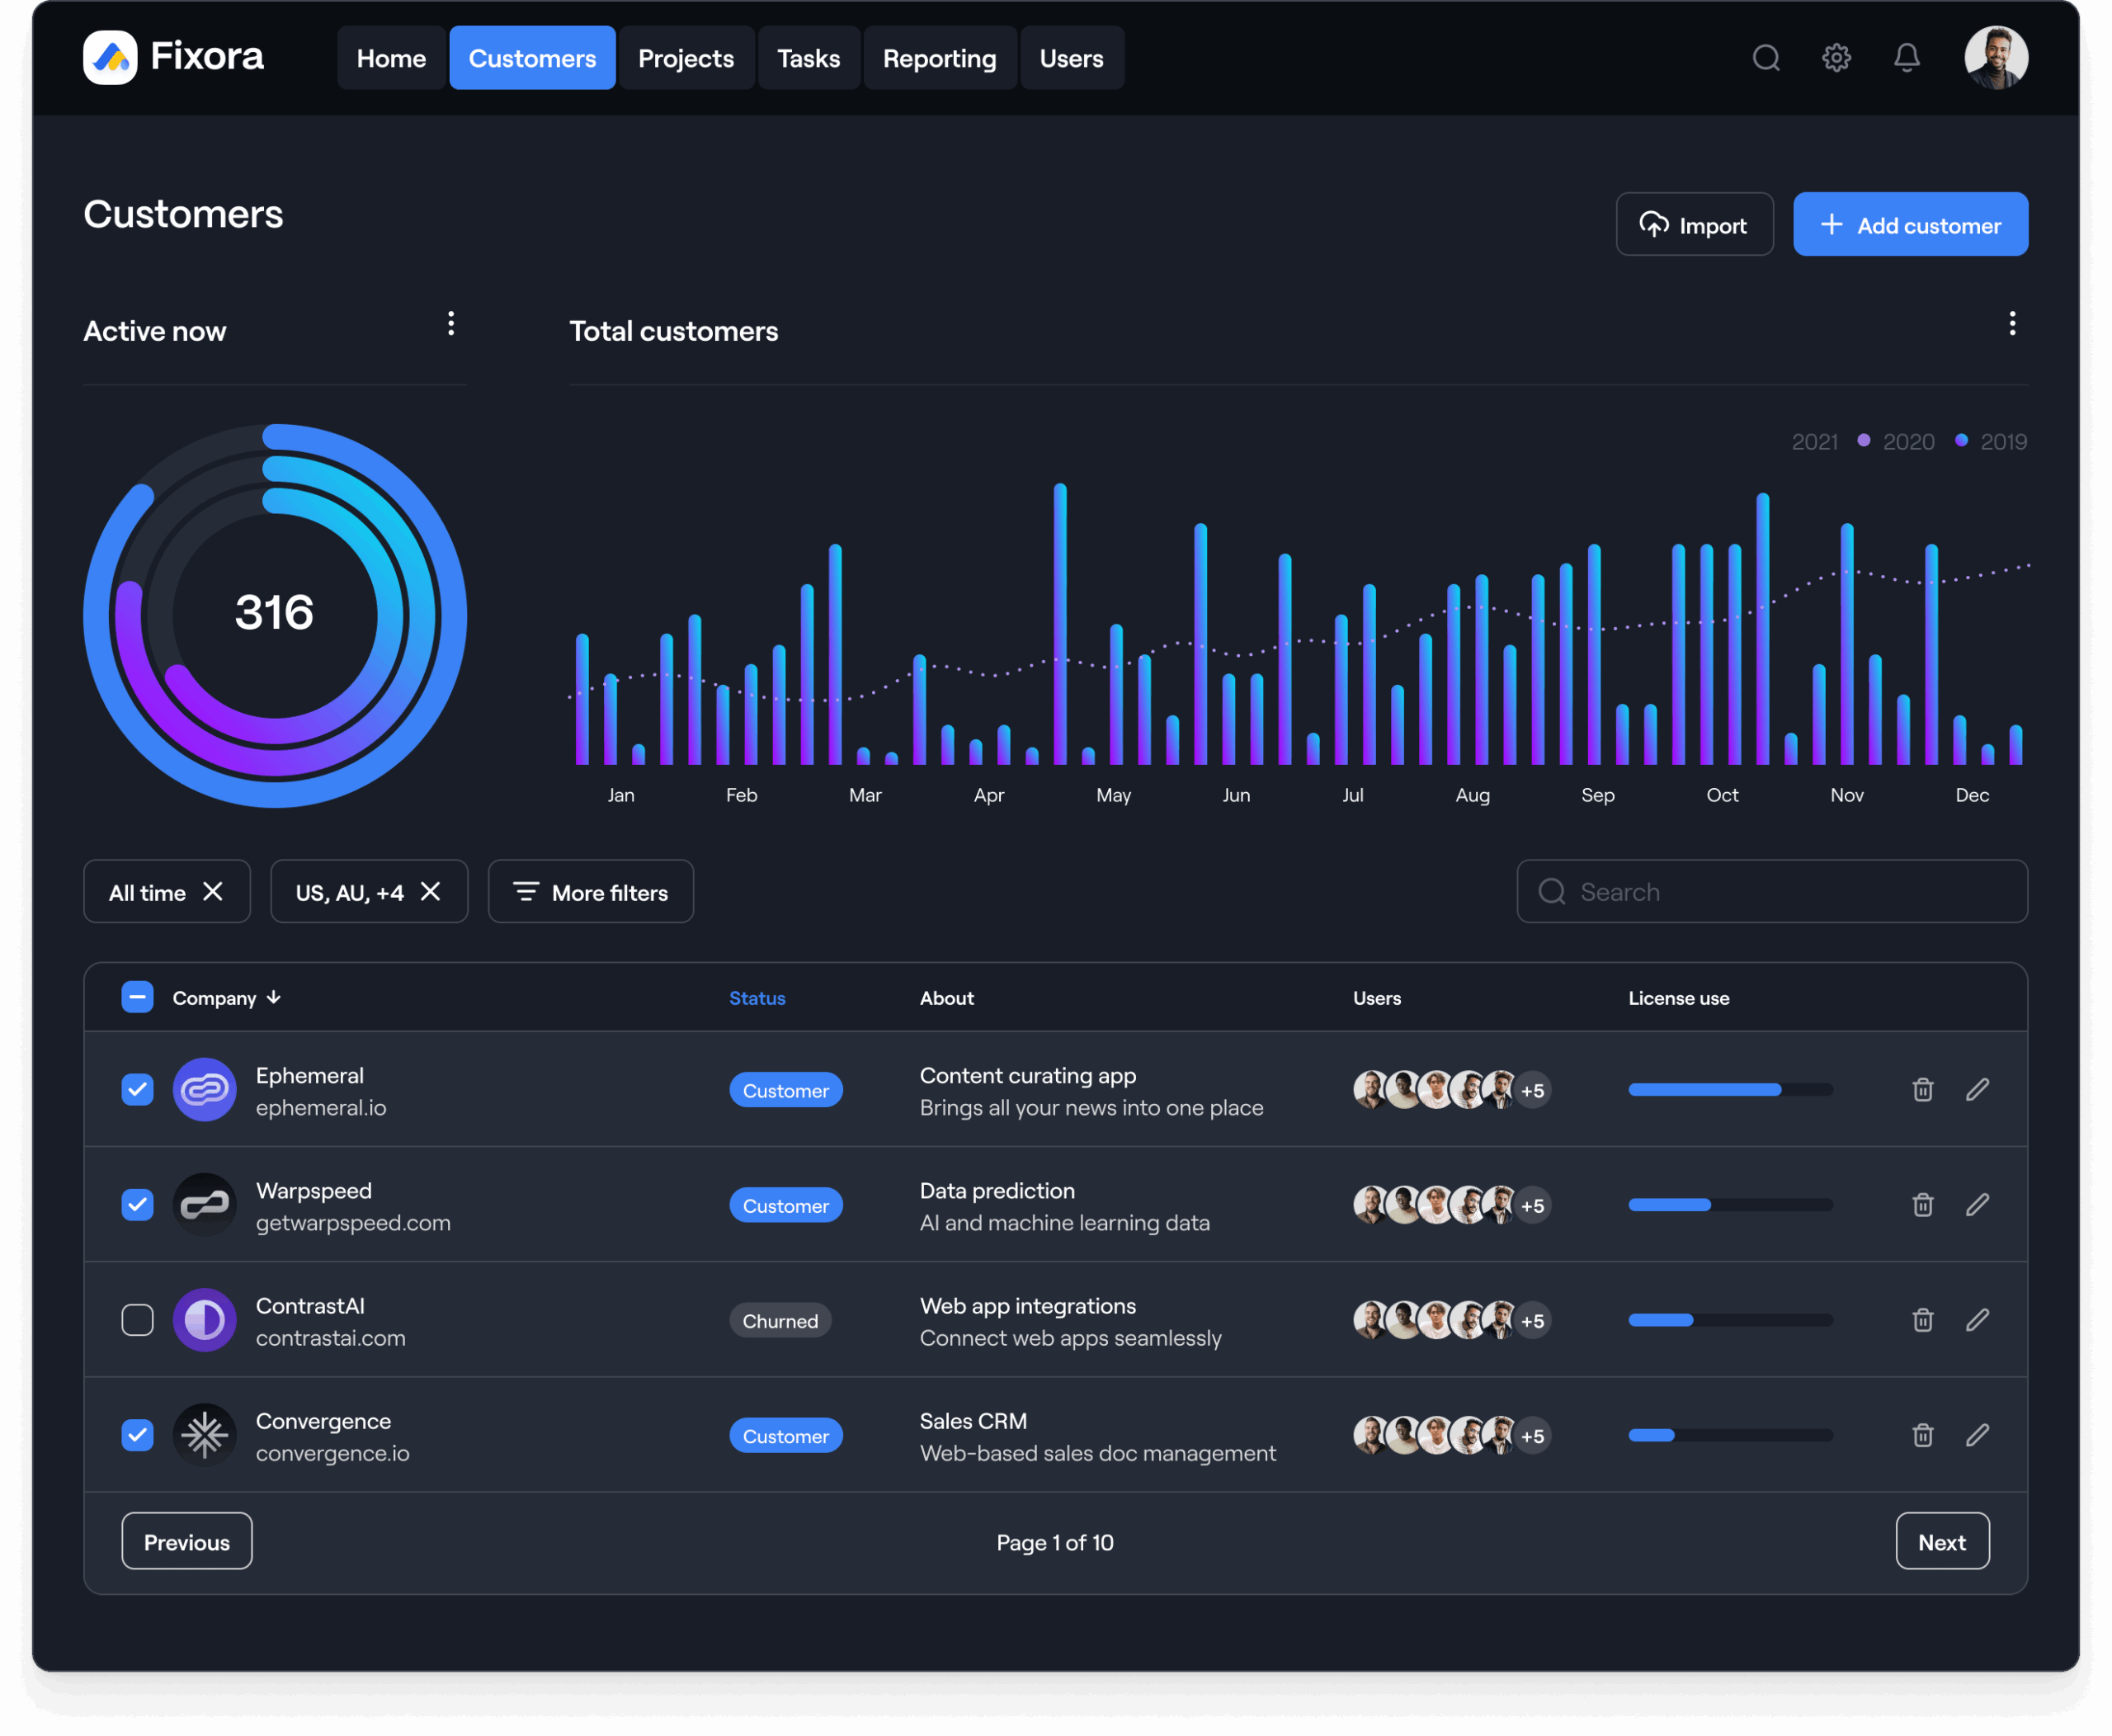Open Active now three-dot menu

coord(451,323)
